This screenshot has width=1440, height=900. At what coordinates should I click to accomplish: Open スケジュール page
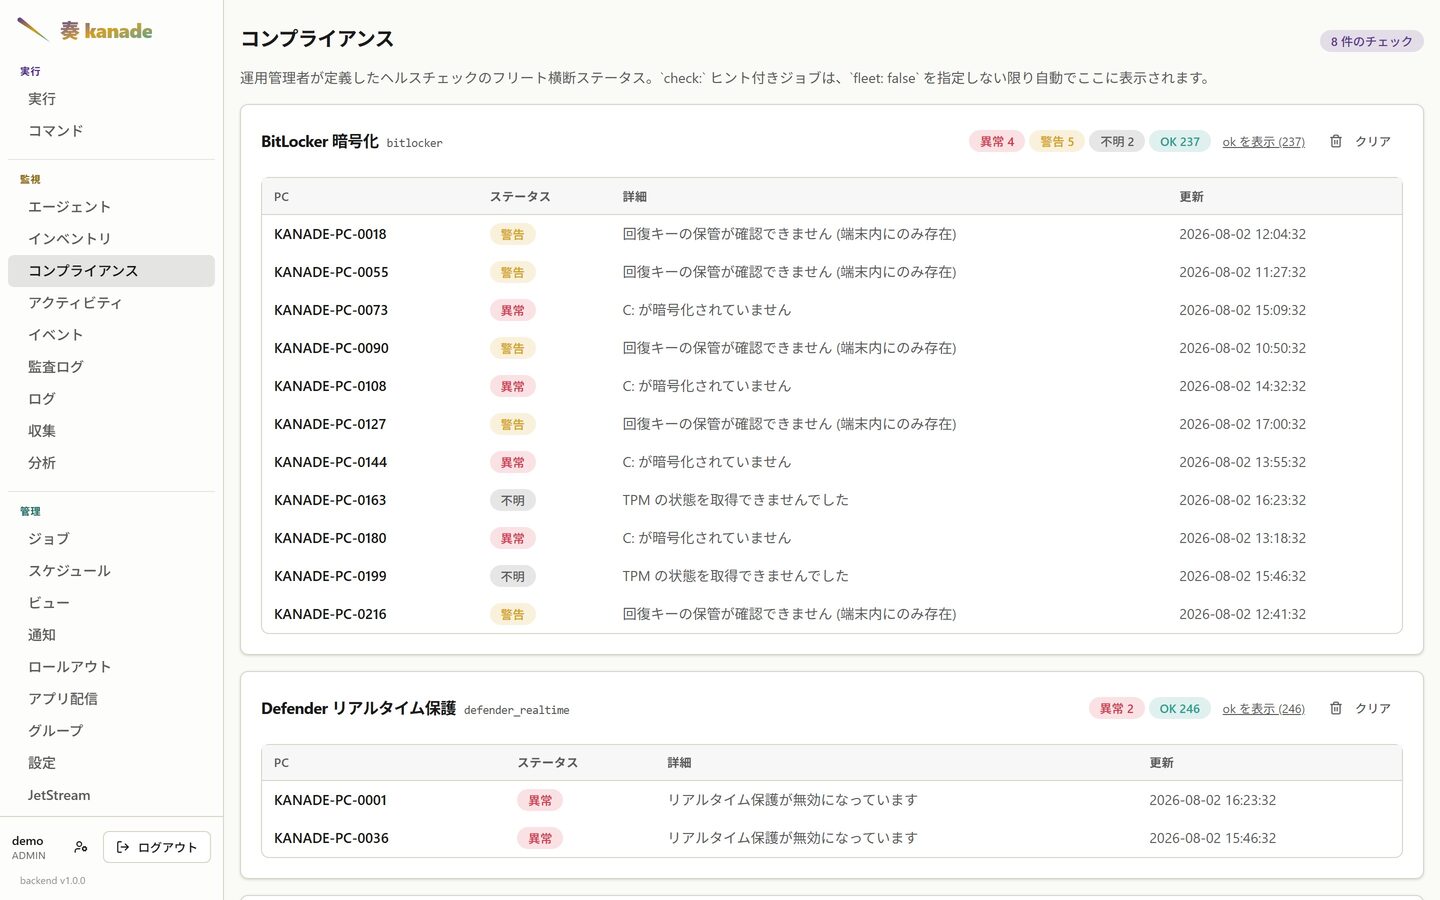tap(111, 571)
